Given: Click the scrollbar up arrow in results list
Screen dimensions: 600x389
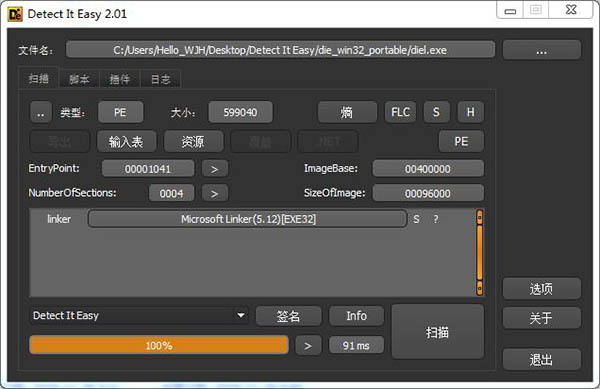Looking at the screenshot, I should pos(479,217).
